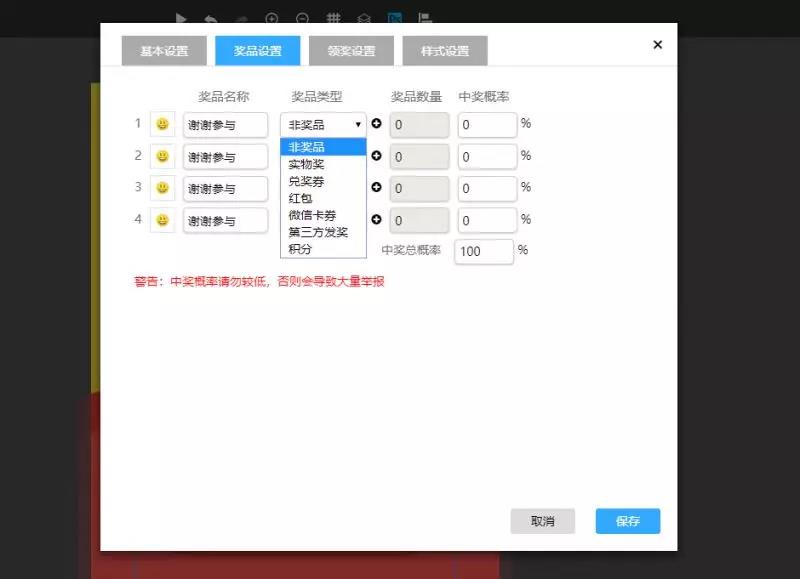Click the 奖品数量 field in row 1
The image size is (800, 579).
419,125
